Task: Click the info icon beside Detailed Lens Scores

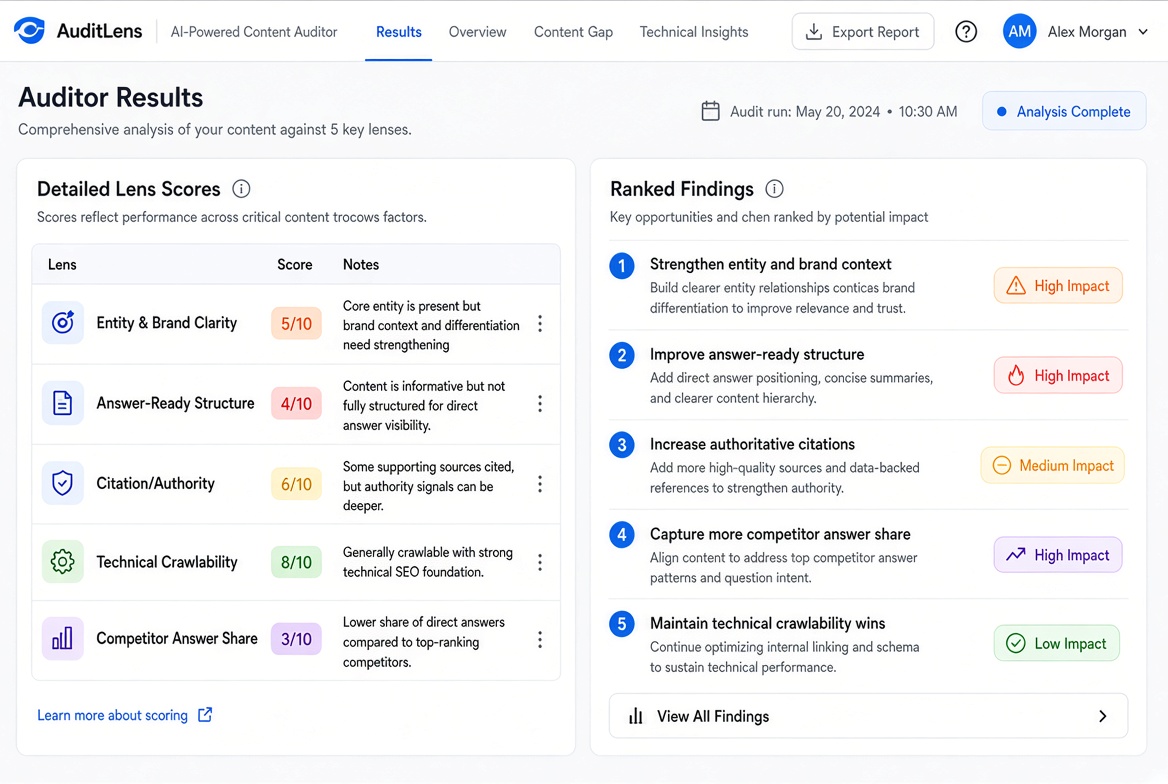Action: point(241,189)
